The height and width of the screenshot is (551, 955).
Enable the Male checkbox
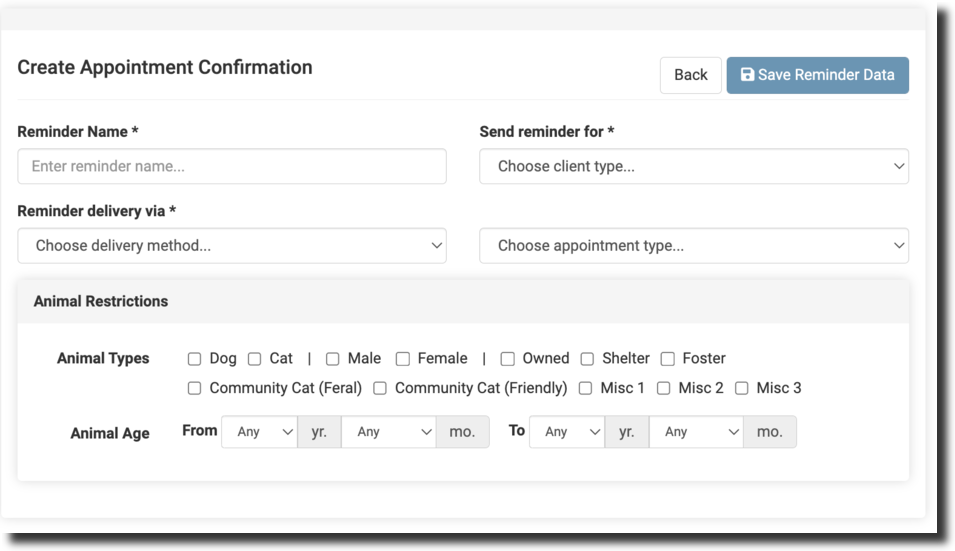pos(333,359)
